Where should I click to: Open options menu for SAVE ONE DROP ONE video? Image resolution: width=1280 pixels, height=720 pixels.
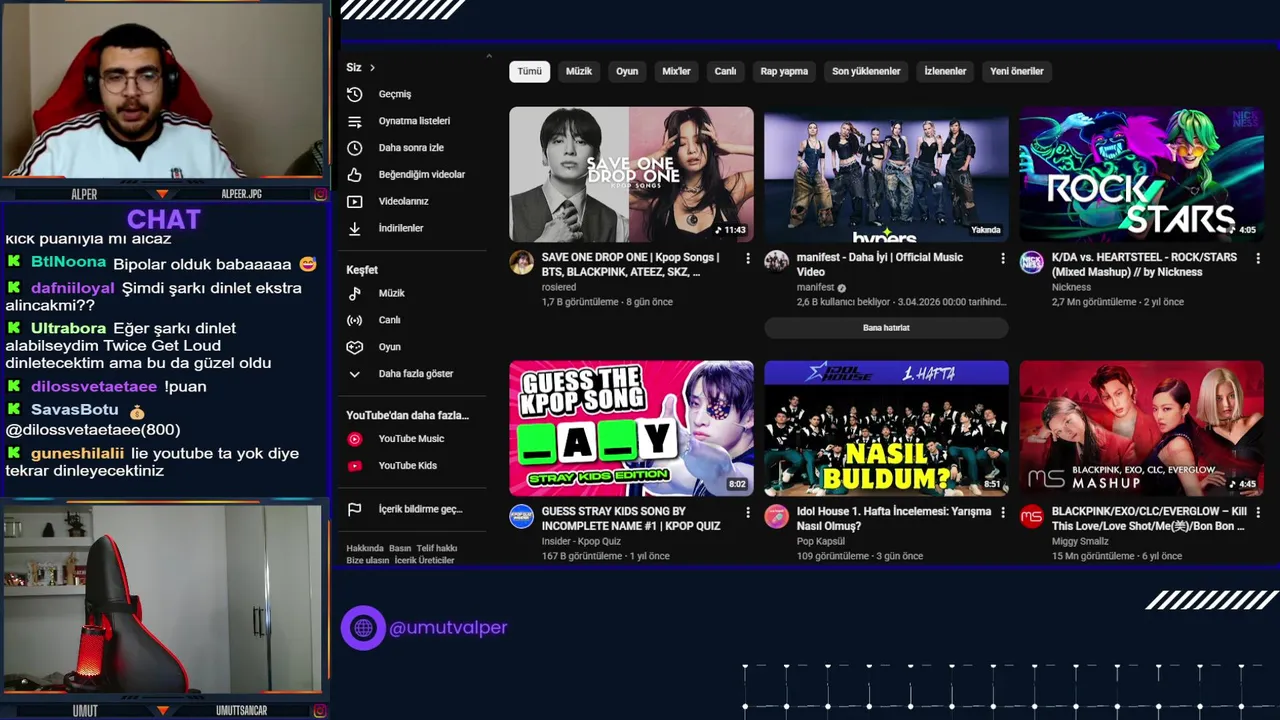click(x=747, y=258)
